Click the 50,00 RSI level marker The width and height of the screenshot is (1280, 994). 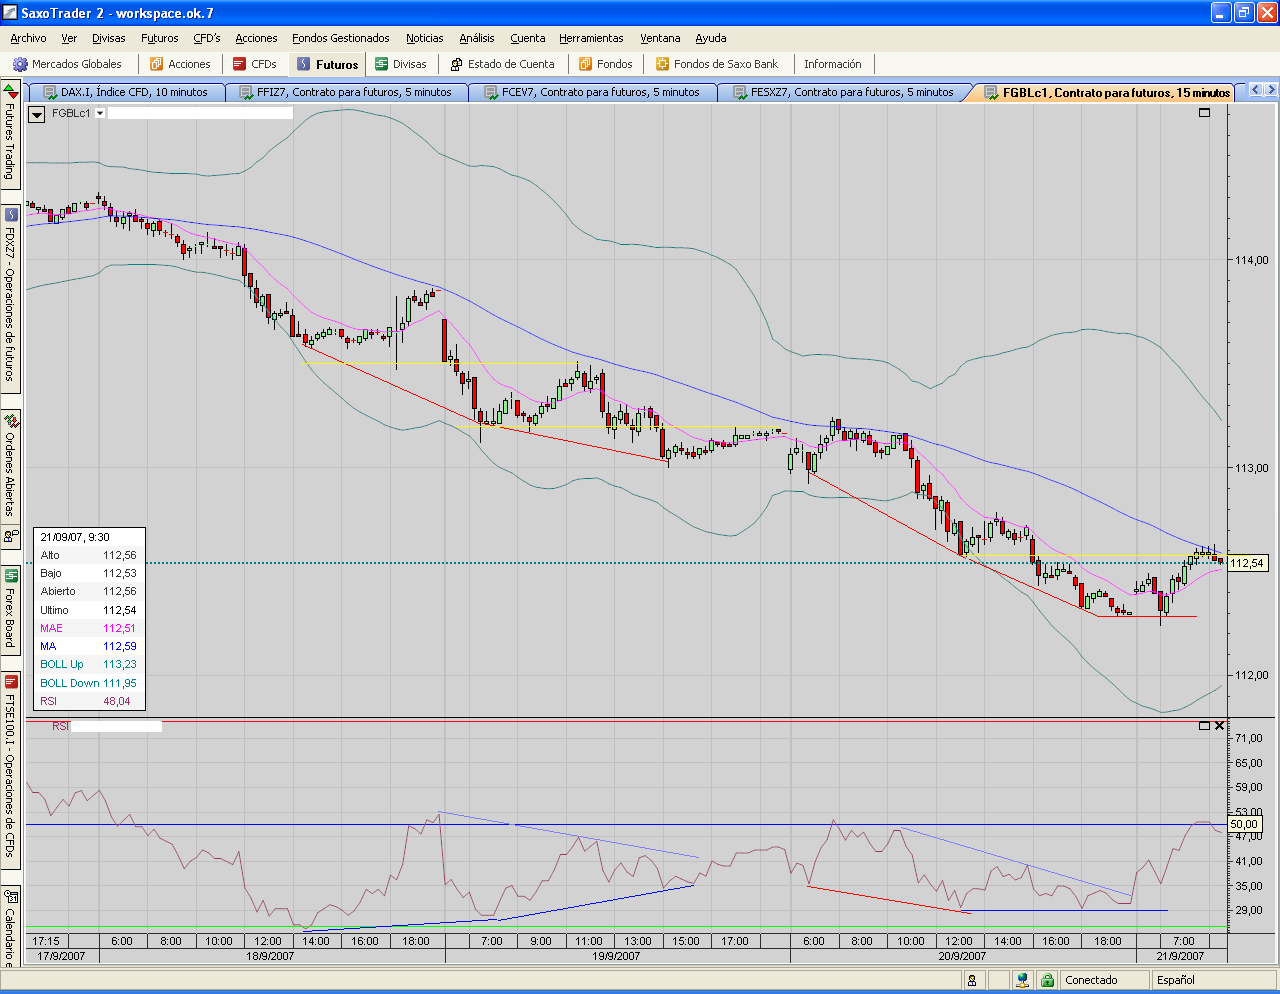point(1244,824)
